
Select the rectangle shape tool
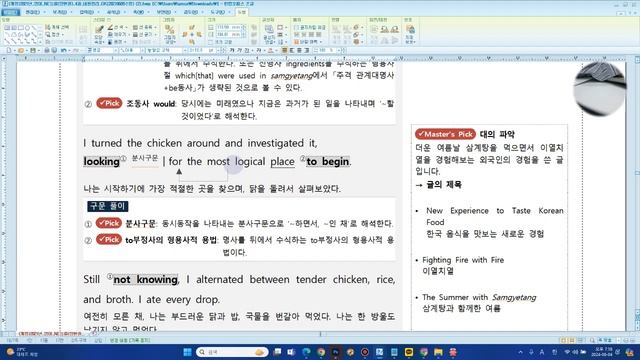click(20, 28)
